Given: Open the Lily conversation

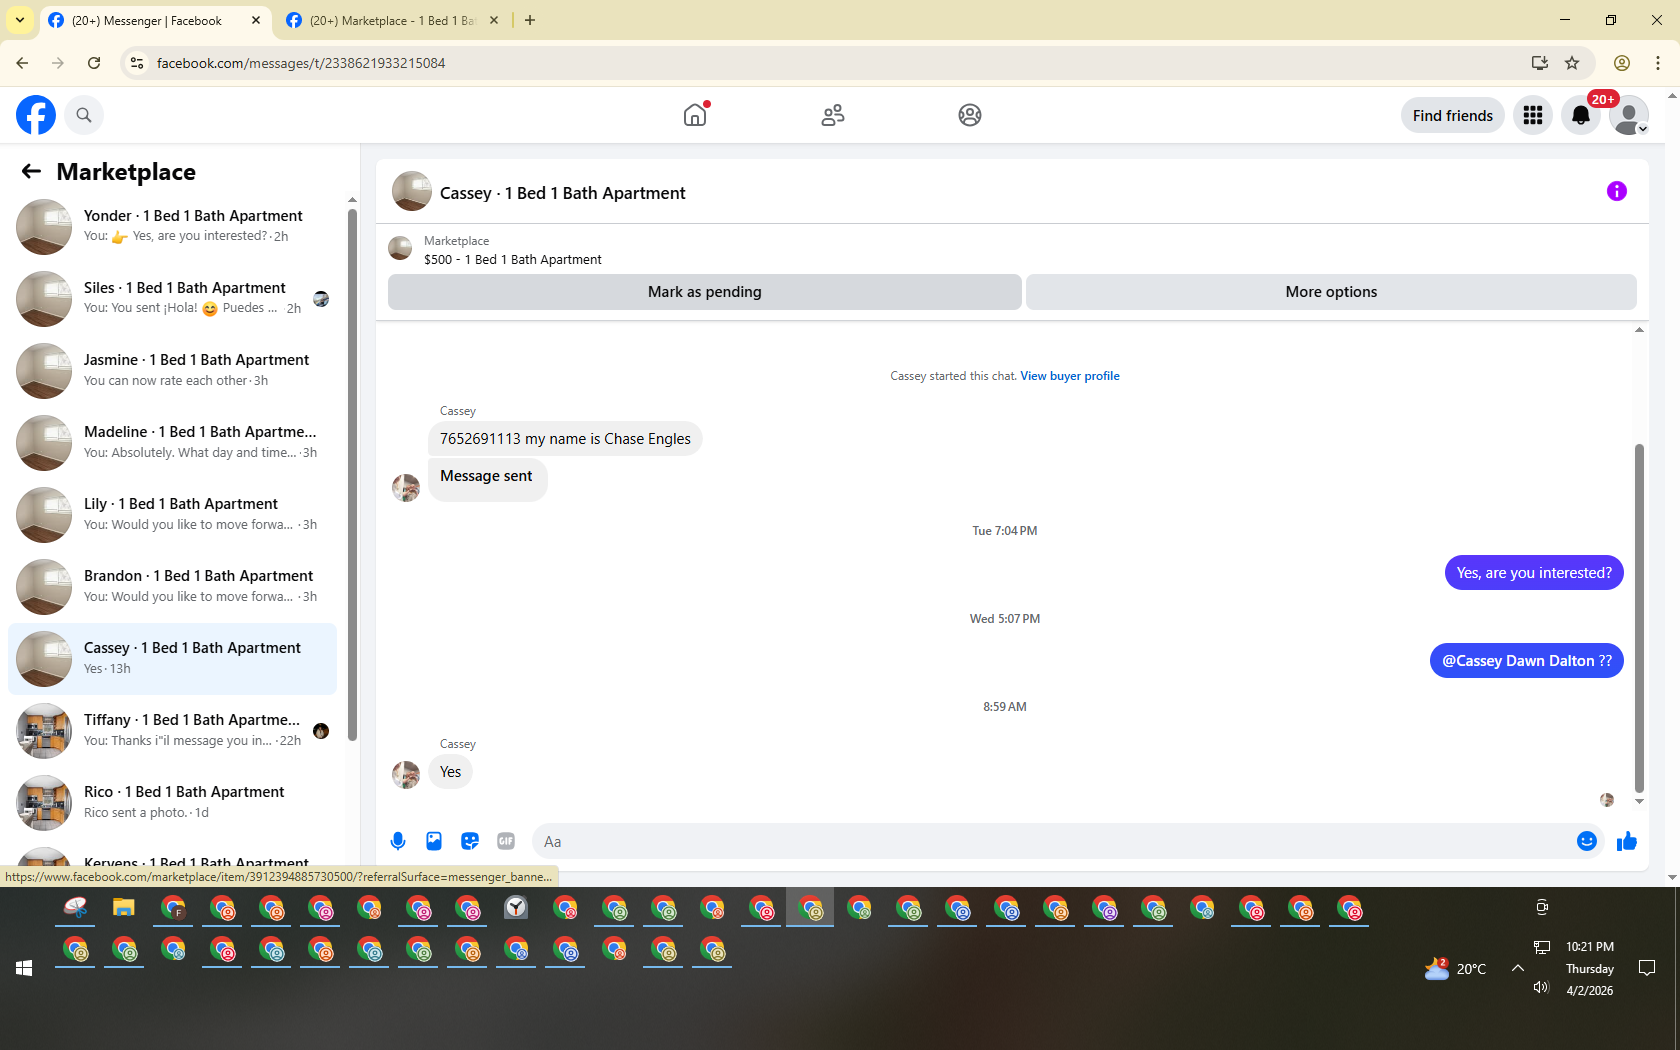Looking at the screenshot, I should (172, 515).
